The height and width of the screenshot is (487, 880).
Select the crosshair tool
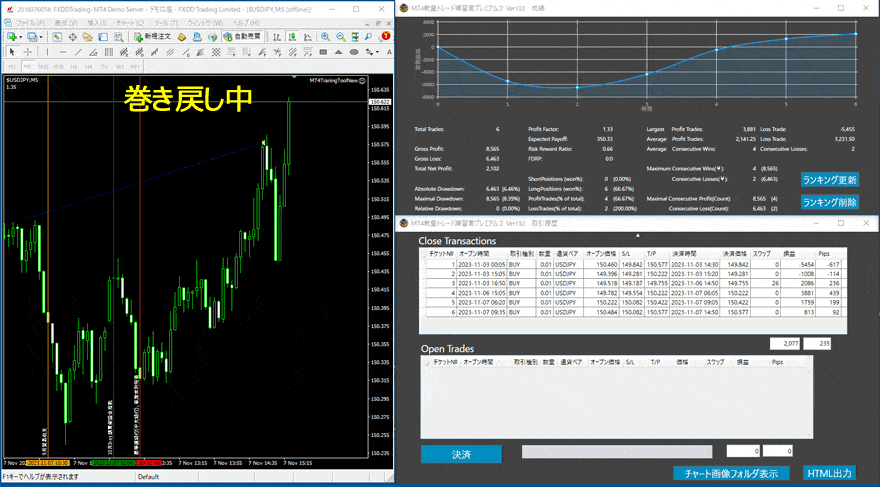(28, 52)
